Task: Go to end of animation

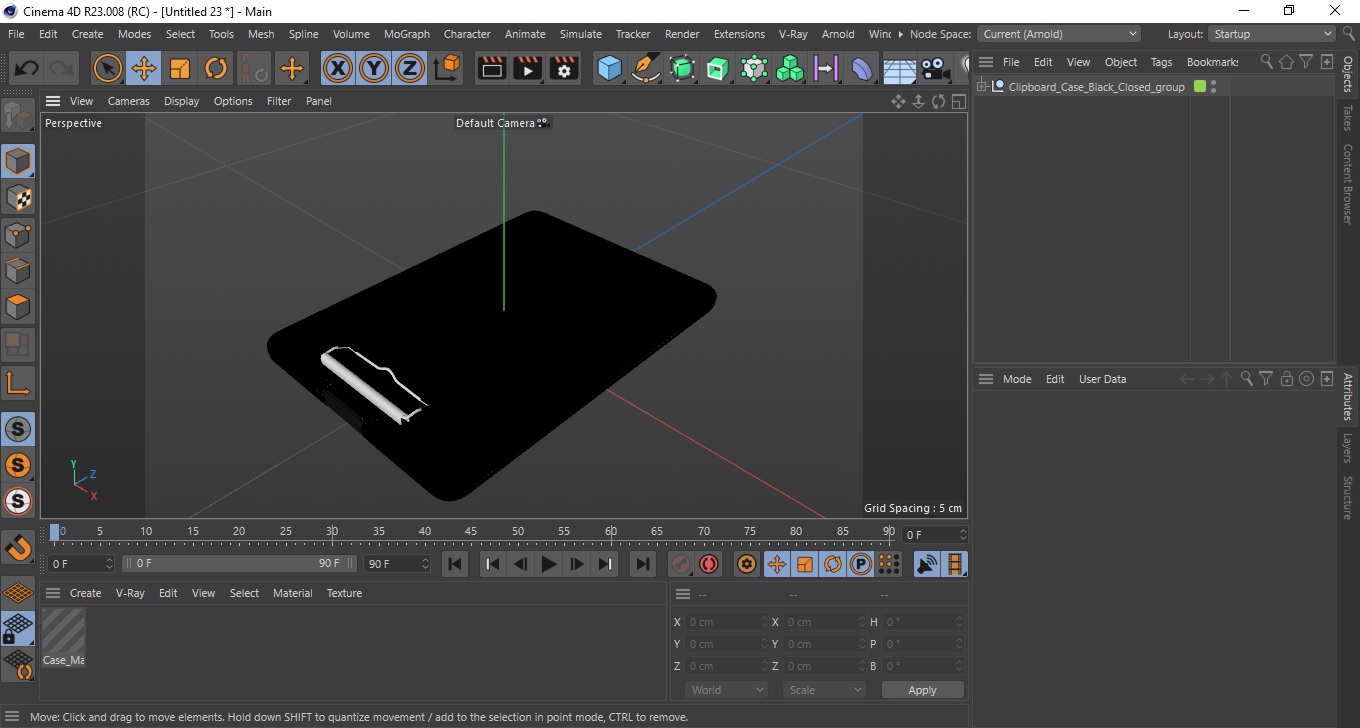Action: 643,564
